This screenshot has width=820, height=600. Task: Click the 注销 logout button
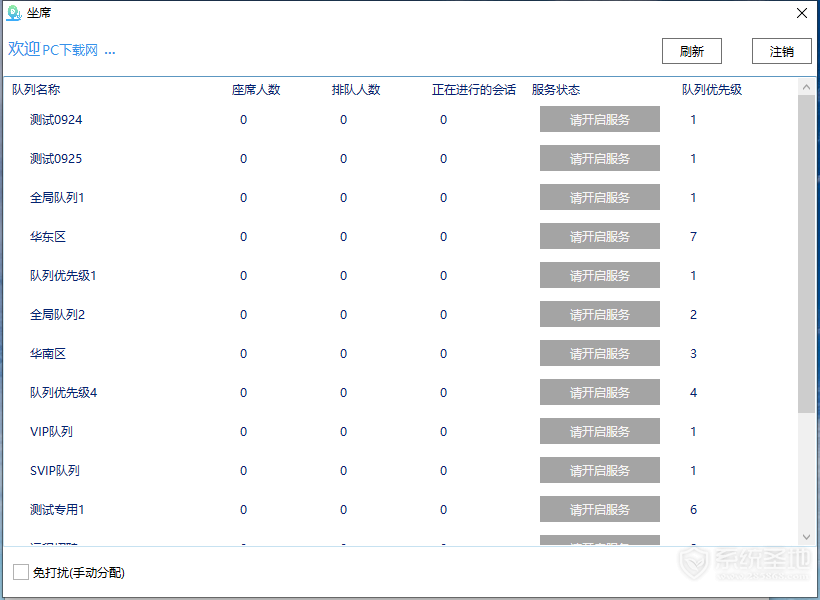tap(781, 51)
